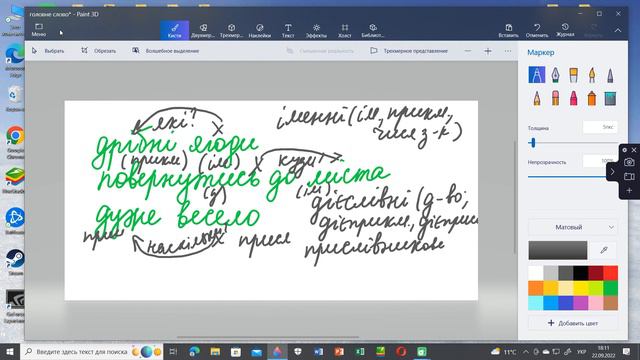
Task: Activate the Eraser tool
Action: click(x=555, y=98)
